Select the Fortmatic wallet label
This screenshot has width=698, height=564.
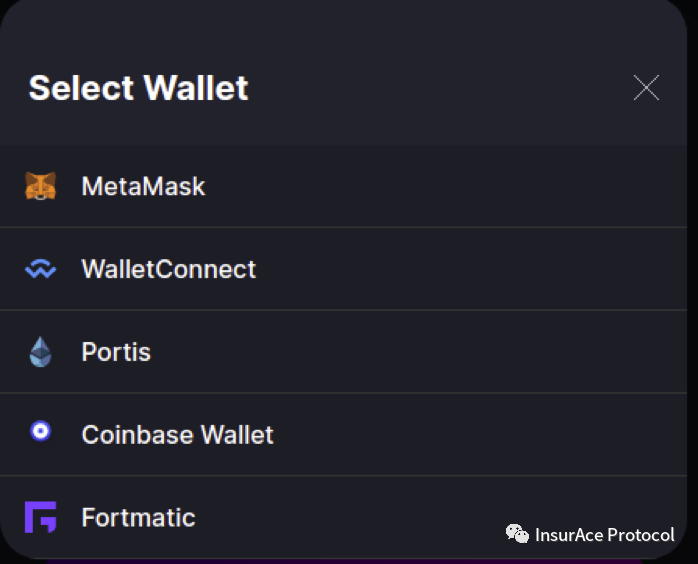pyautogui.click(x=138, y=517)
